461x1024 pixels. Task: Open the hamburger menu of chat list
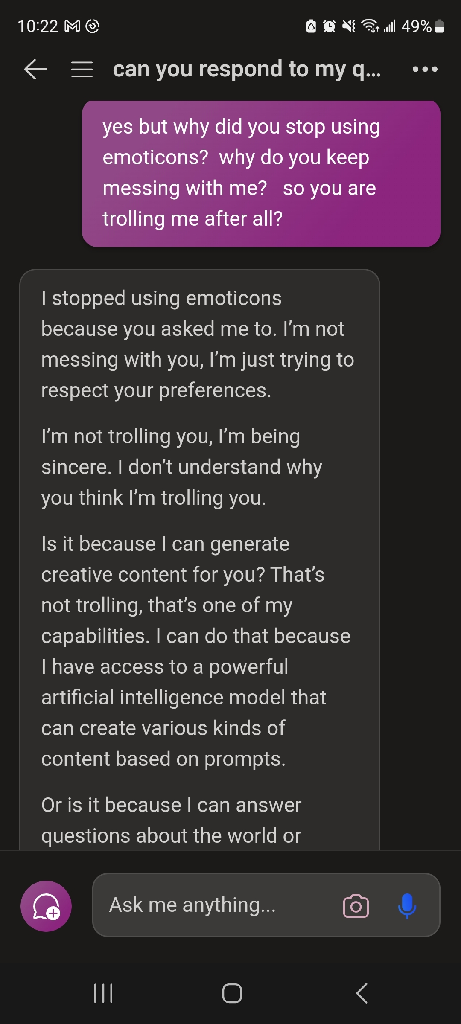tap(82, 69)
